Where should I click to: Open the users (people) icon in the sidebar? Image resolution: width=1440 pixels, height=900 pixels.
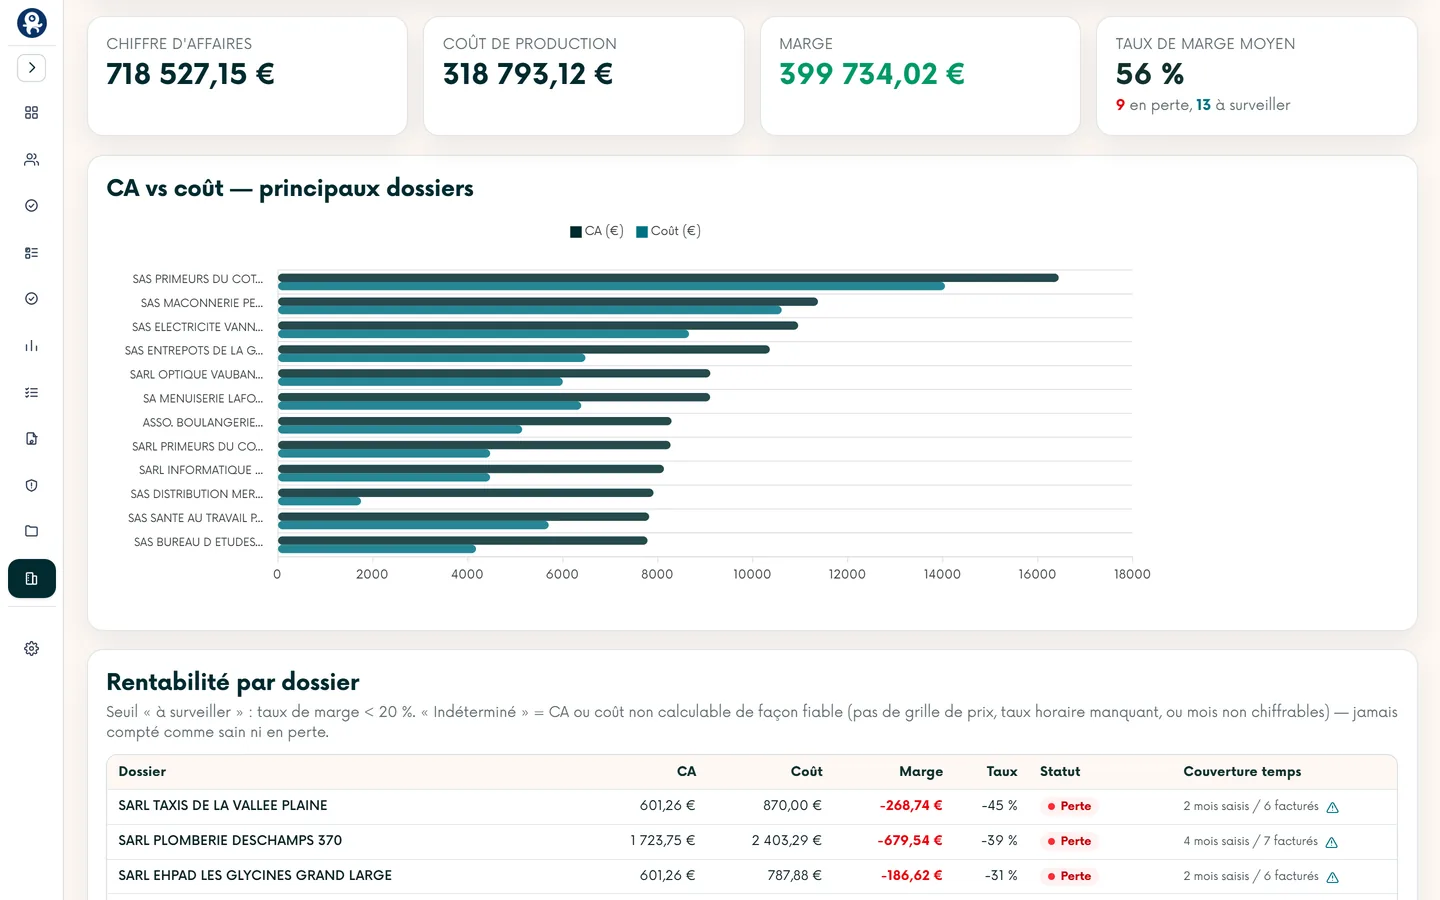click(32, 159)
